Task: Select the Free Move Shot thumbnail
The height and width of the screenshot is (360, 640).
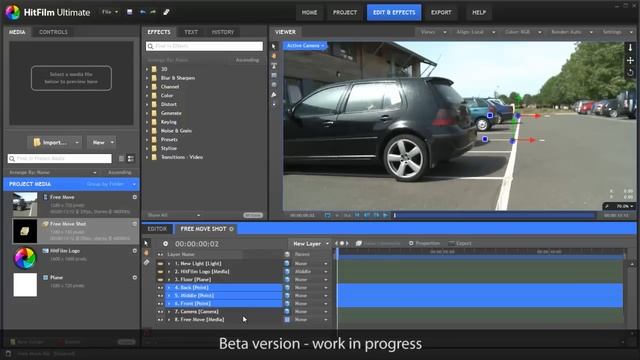Action: (25, 231)
